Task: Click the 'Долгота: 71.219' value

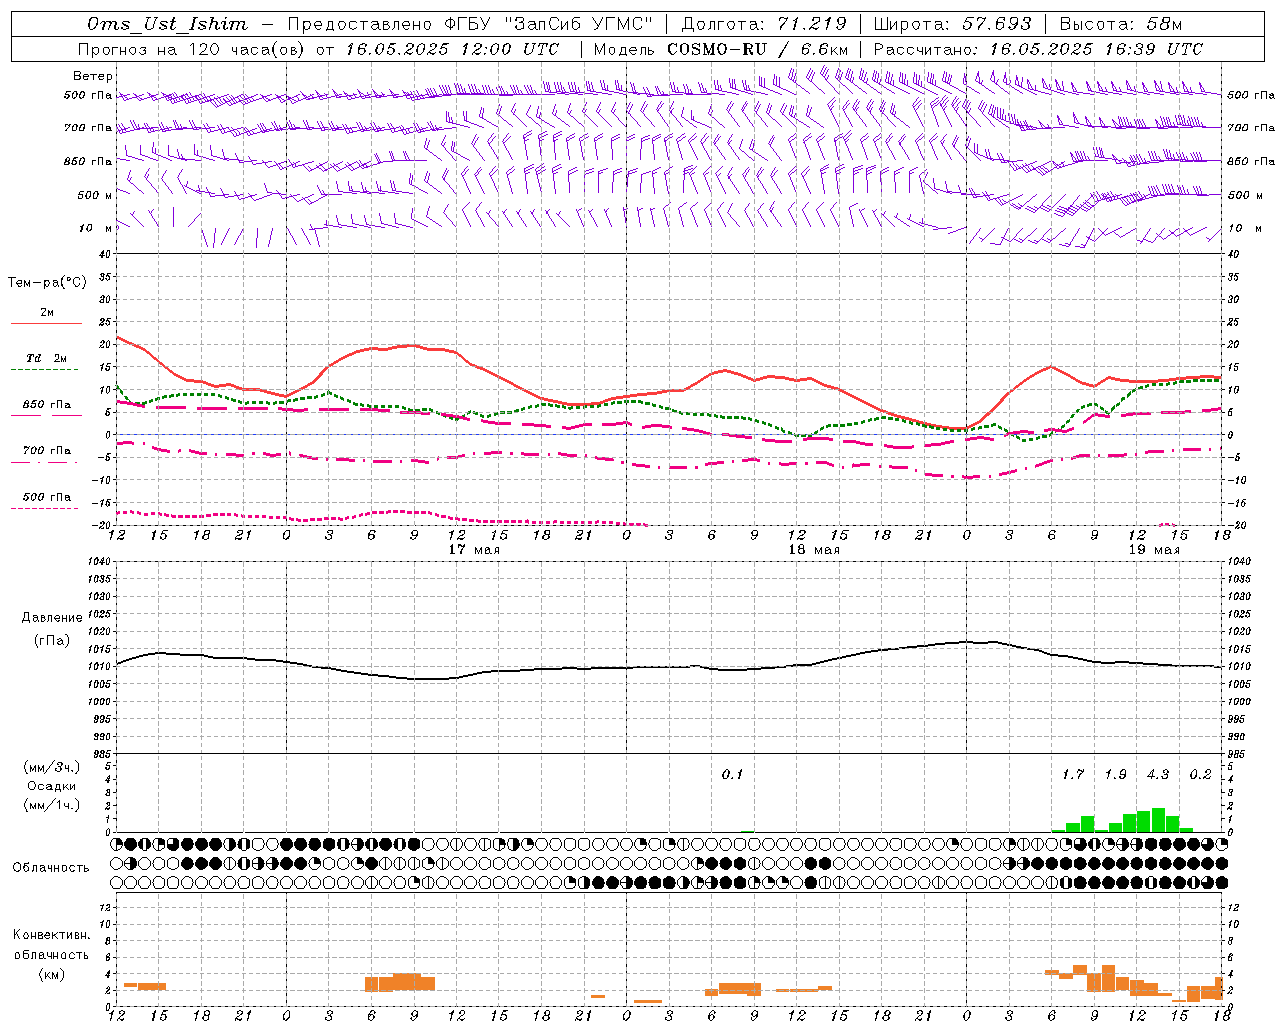Action: [x=764, y=24]
